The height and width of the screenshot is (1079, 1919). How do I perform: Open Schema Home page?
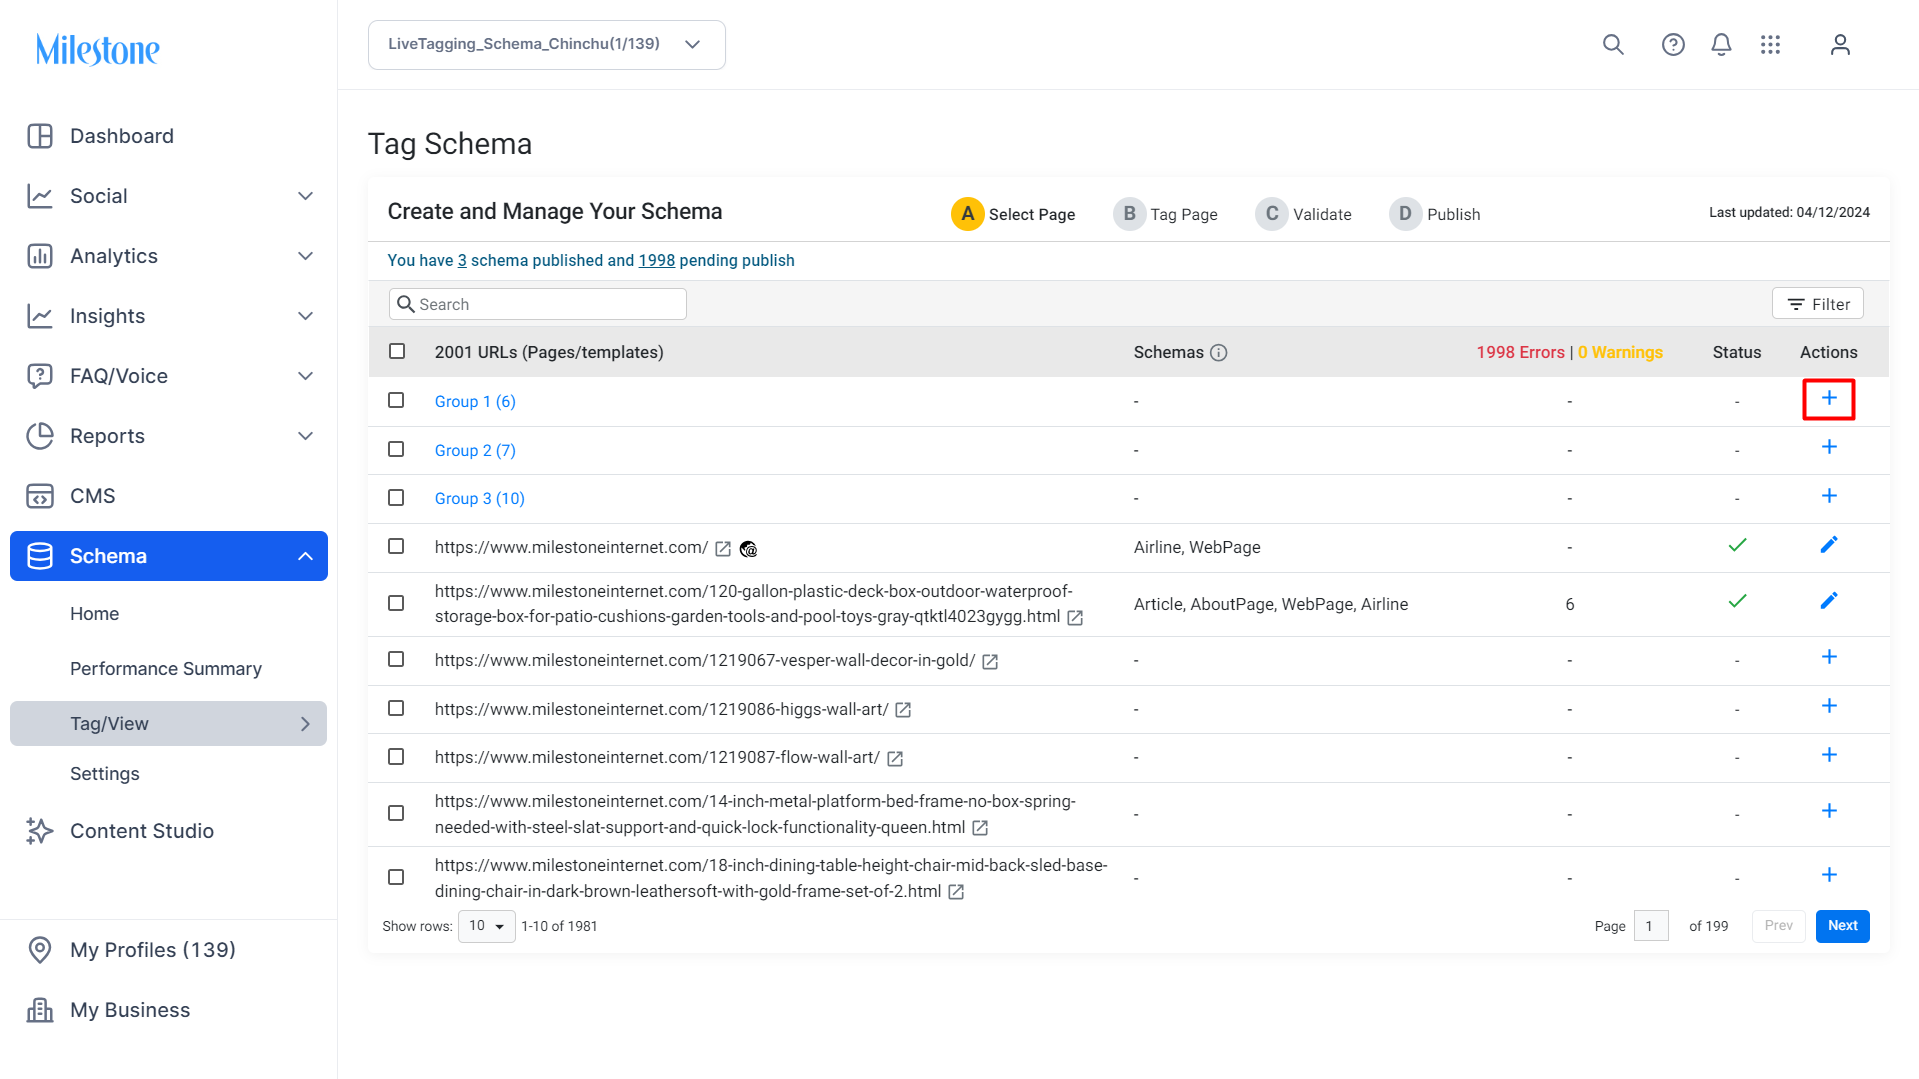tap(95, 614)
